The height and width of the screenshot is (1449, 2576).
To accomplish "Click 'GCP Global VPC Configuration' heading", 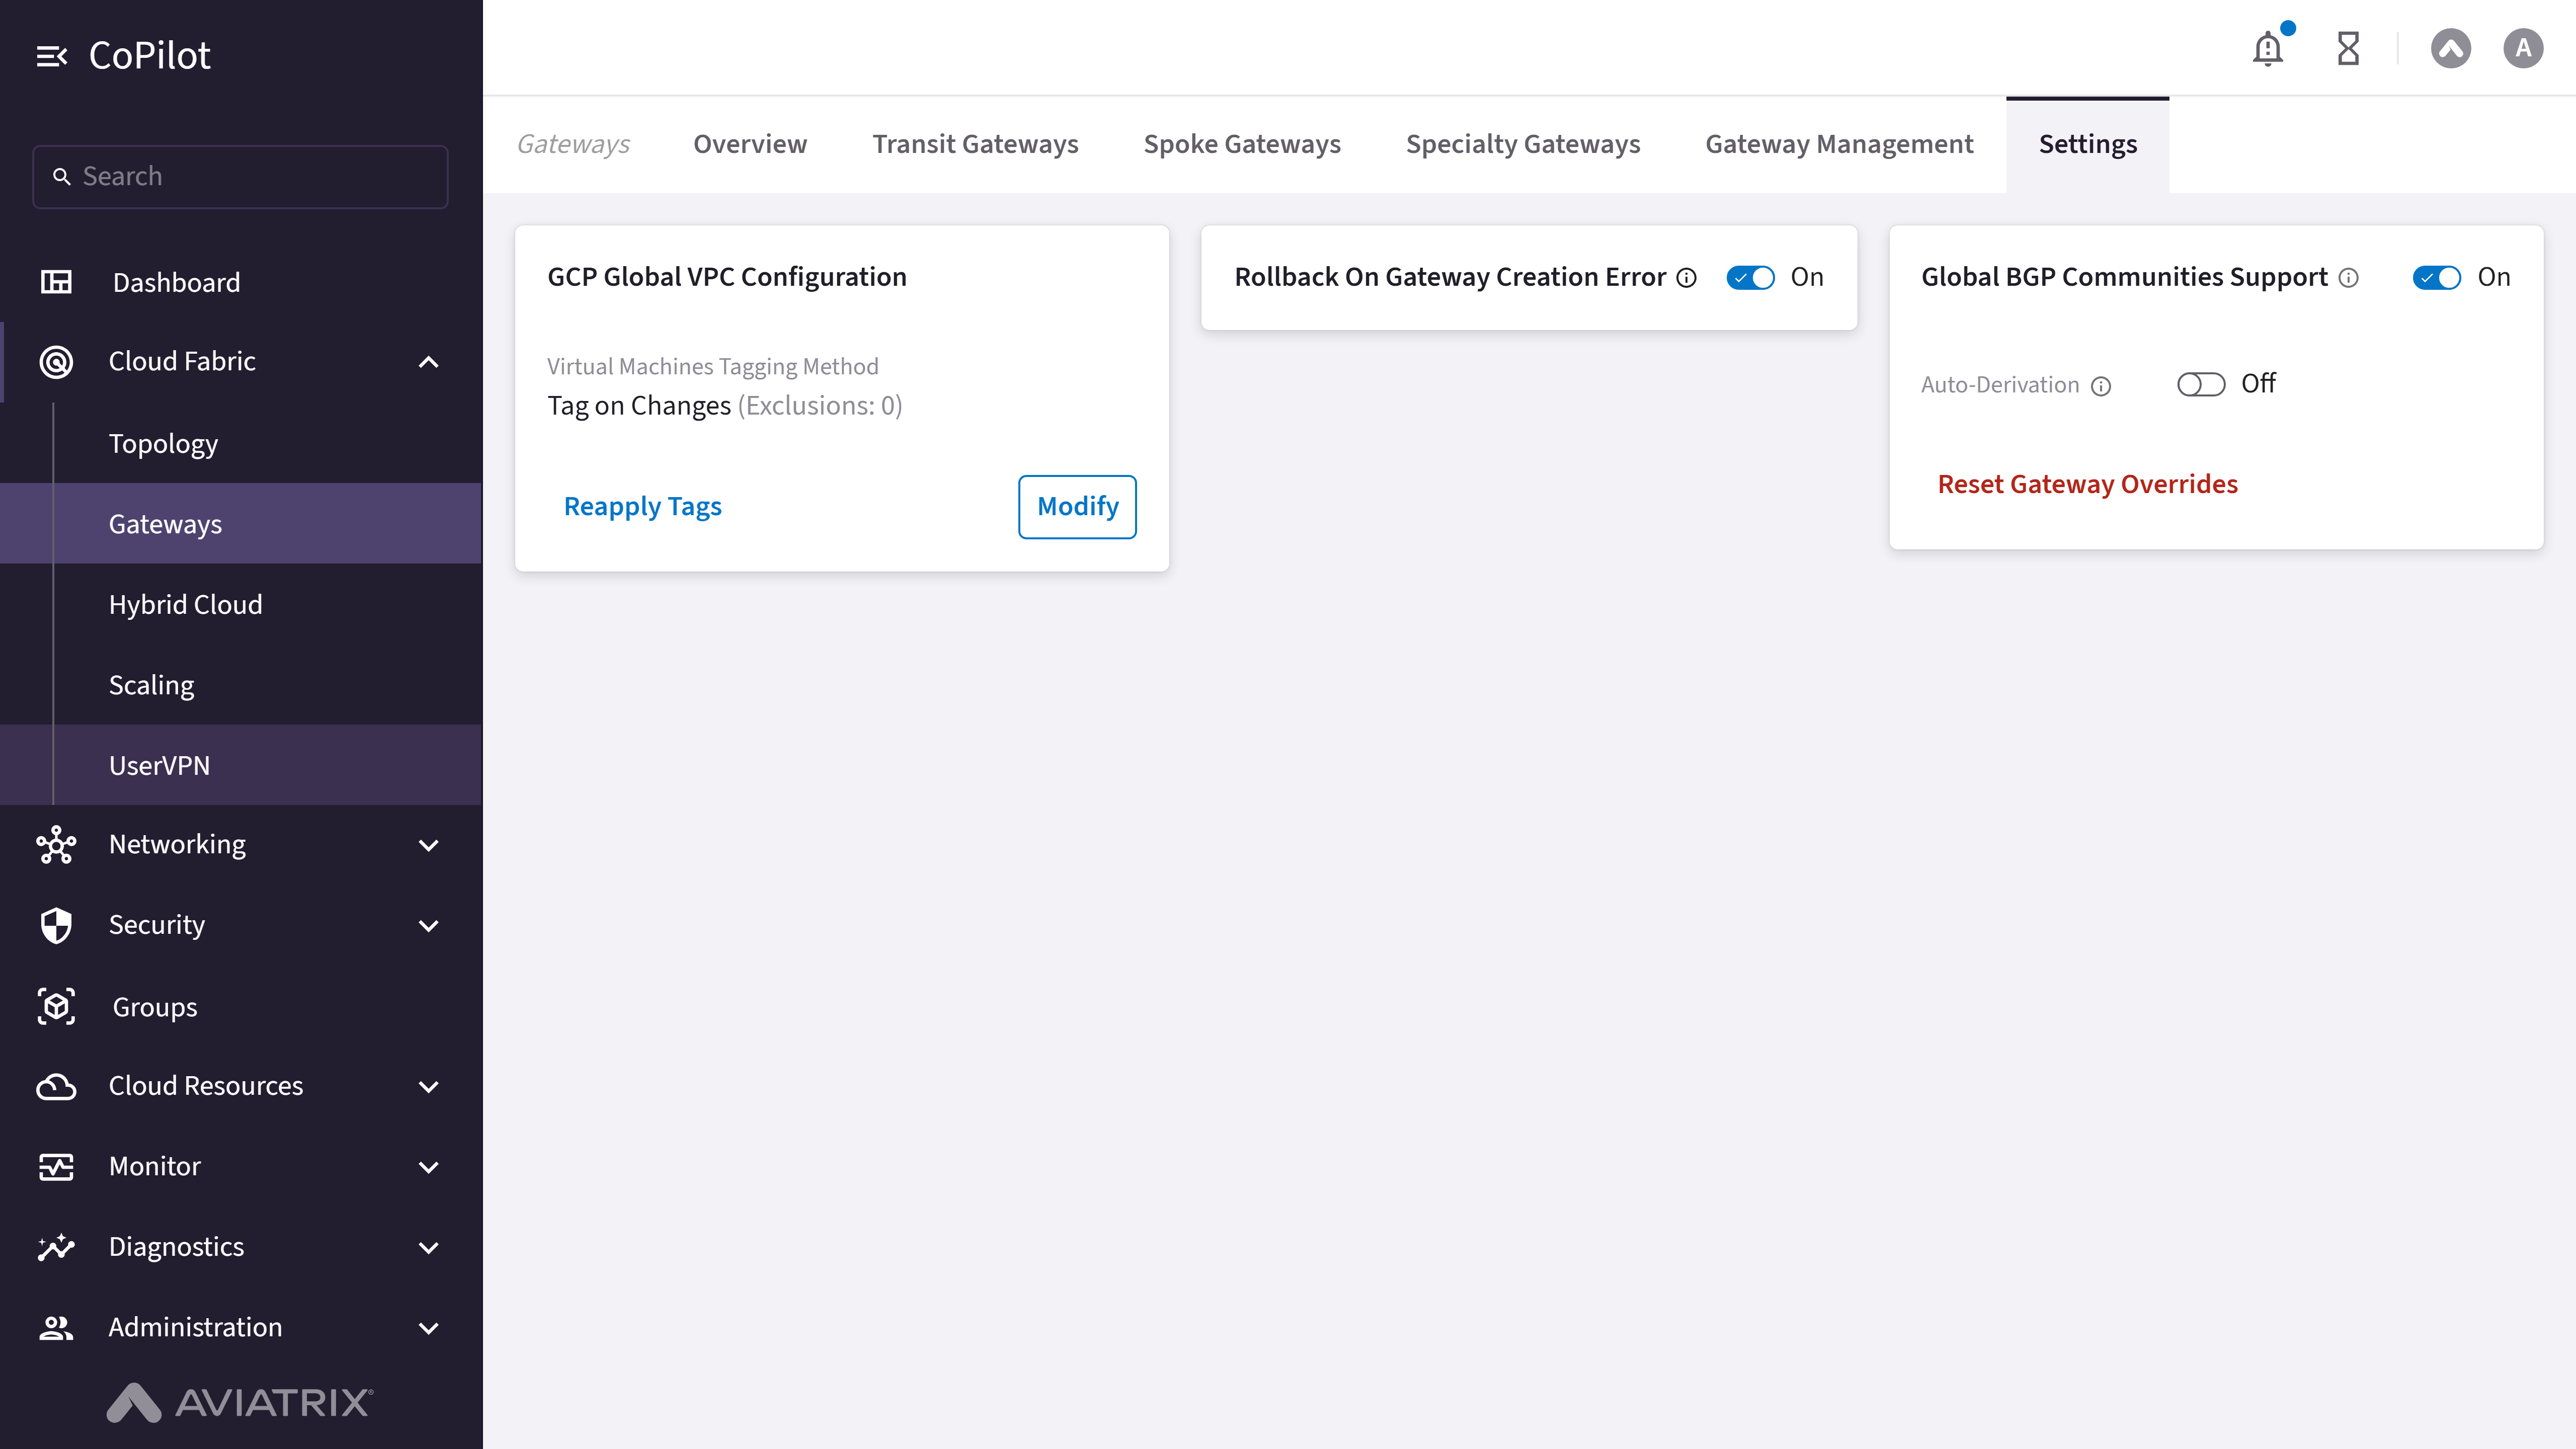I will point(727,277).
